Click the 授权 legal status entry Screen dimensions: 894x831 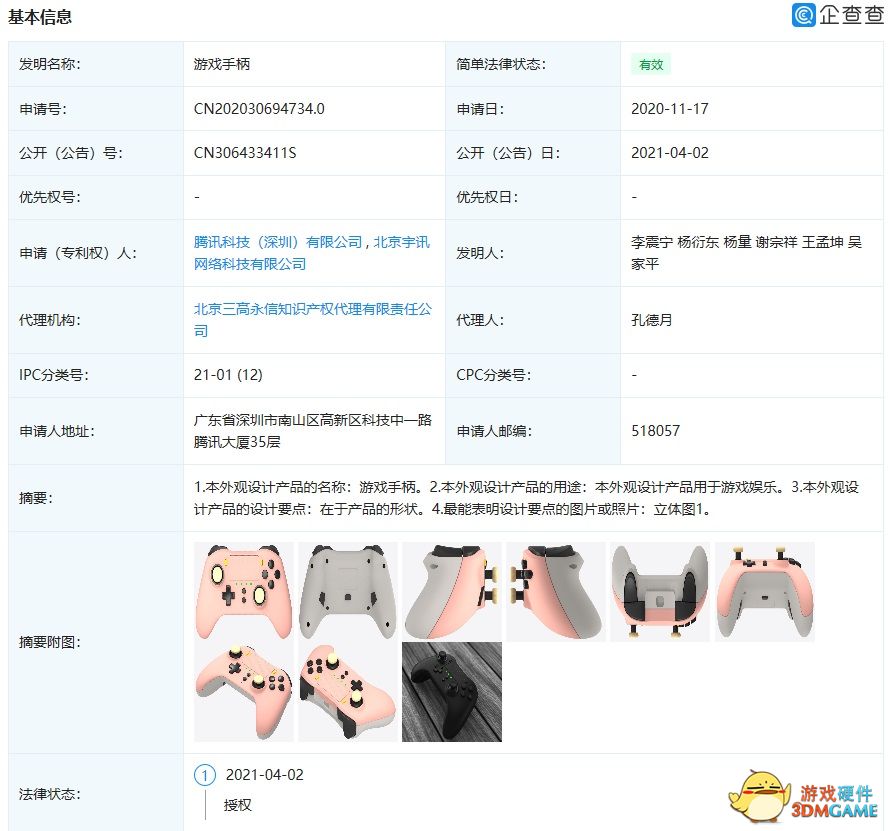238,804
